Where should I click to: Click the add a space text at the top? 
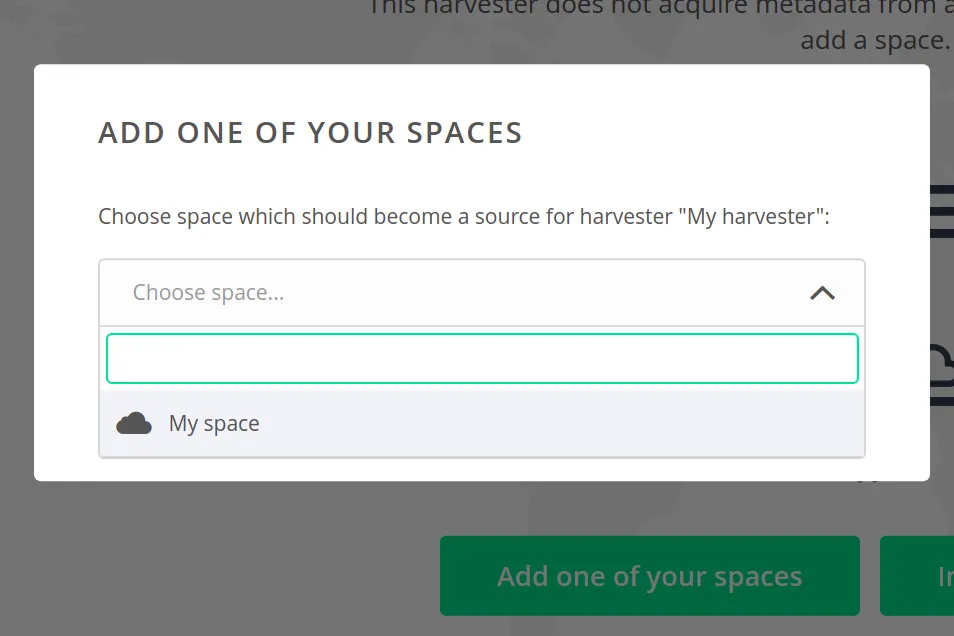point(873,39)
